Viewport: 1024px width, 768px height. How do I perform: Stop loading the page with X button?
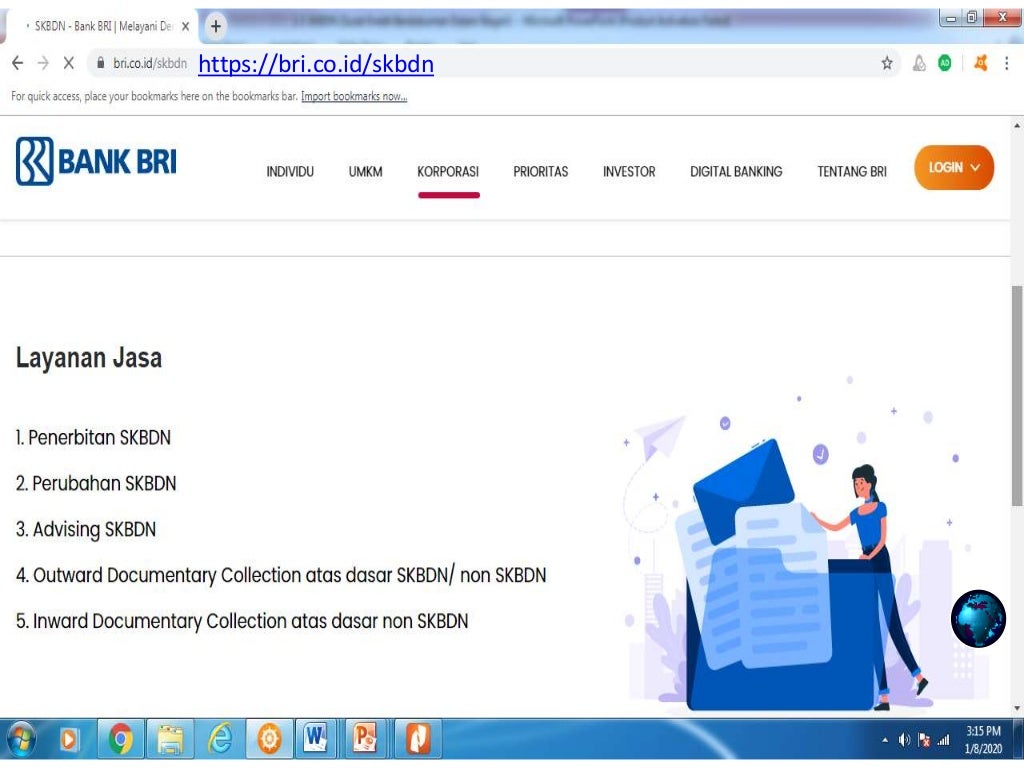coord(69,63)
